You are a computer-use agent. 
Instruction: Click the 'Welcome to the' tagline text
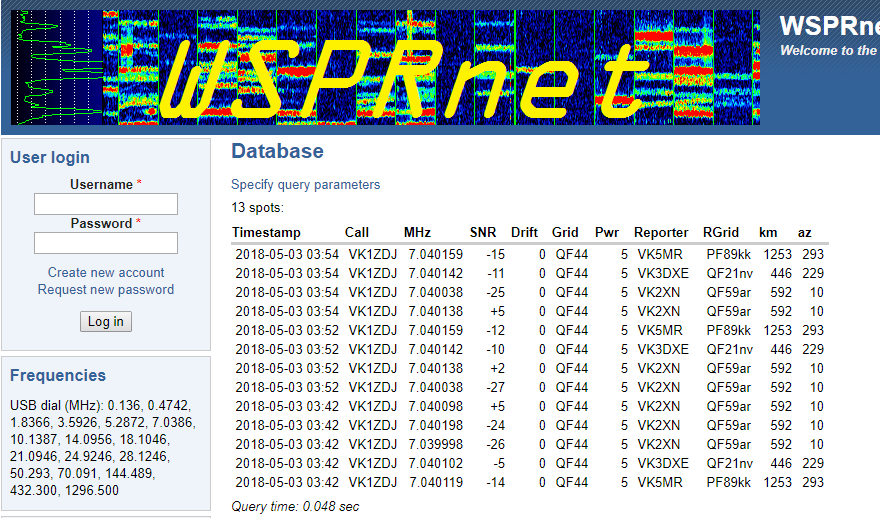coord(829,51)
